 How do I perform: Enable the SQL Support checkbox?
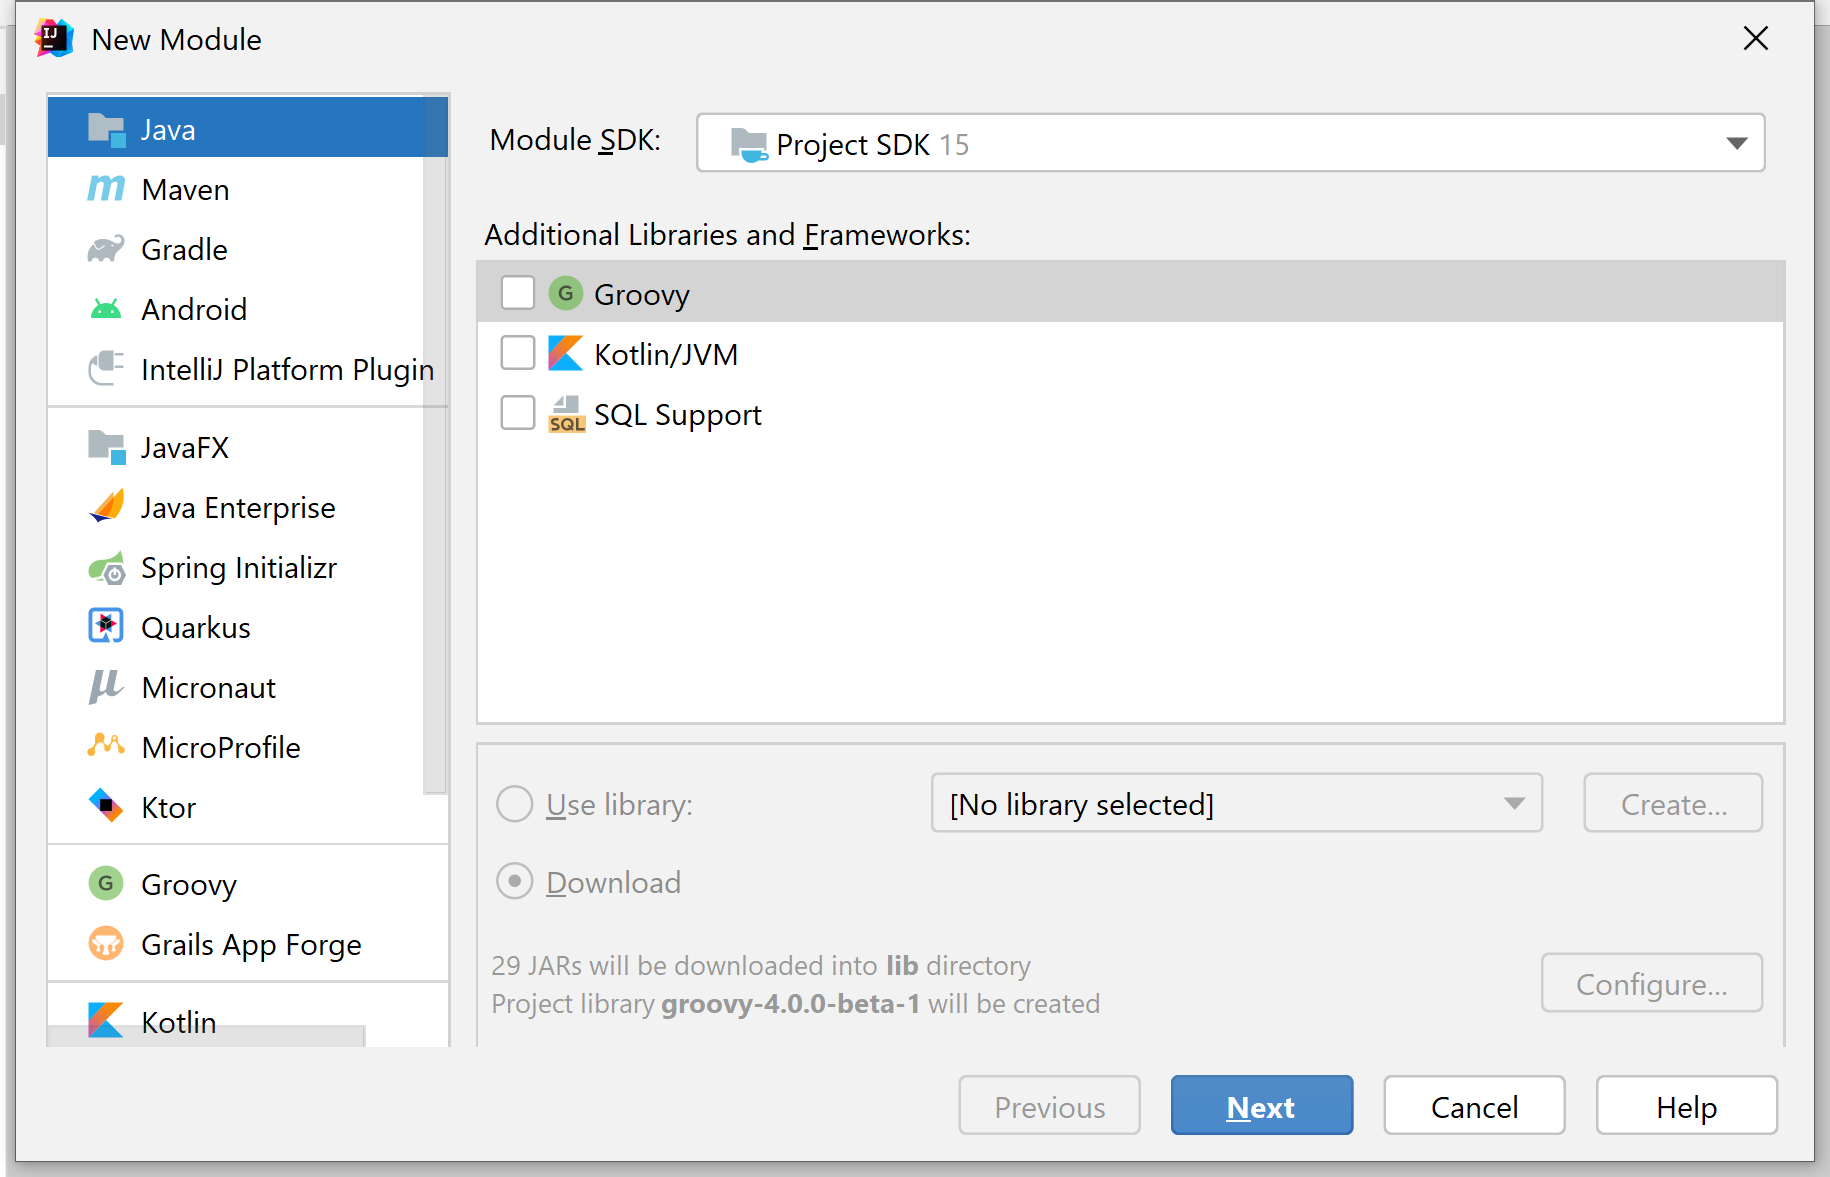coord(518,413)
